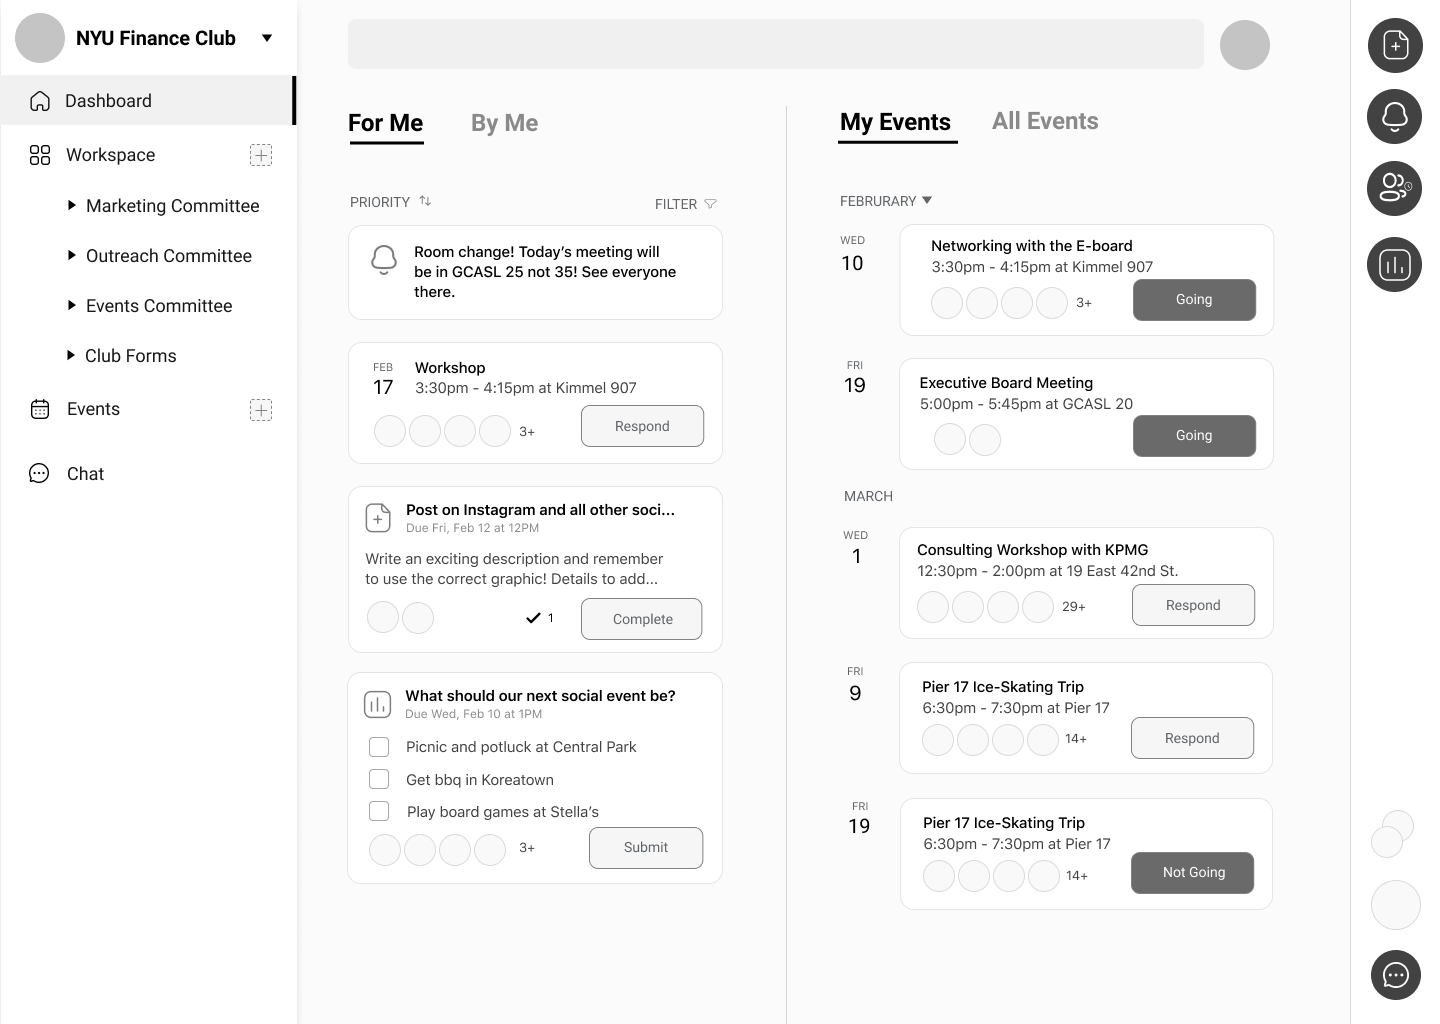Click Respond on the Workshop card
Image resolution: width=1440 pixels, height=1024 pixels.
[642, 426]
